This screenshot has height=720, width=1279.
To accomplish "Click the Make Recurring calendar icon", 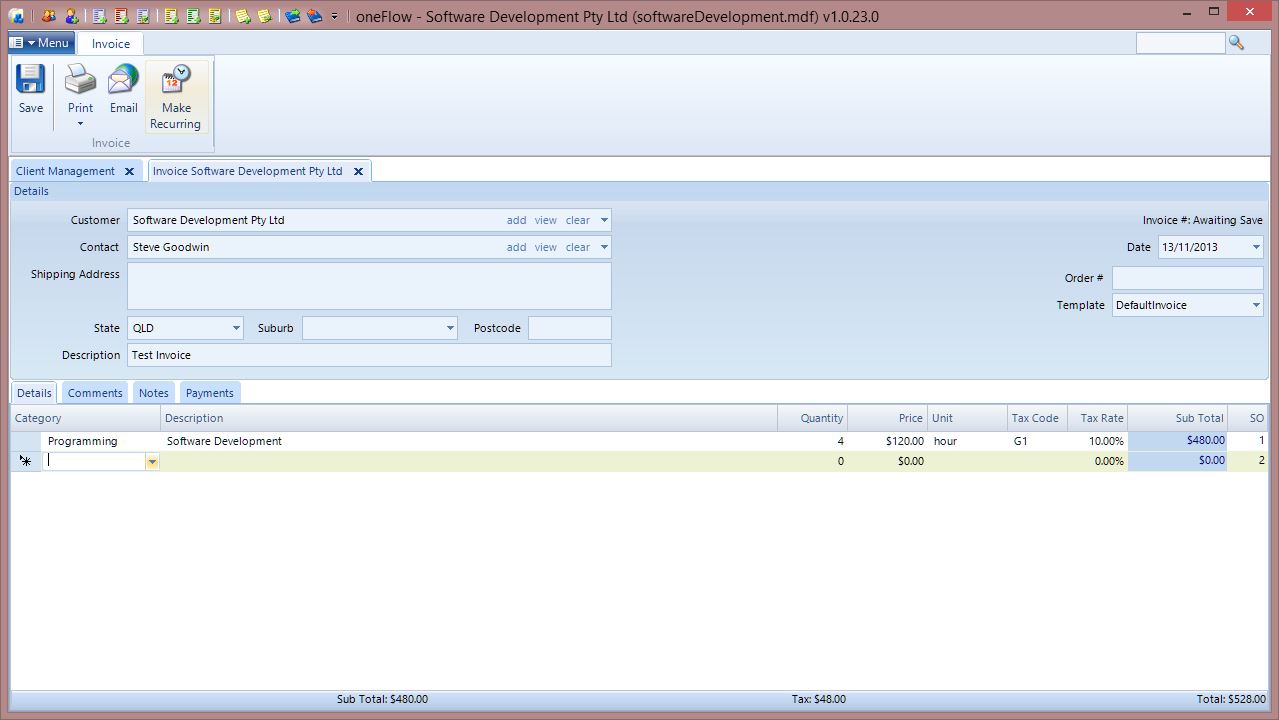I will point(176,79).
